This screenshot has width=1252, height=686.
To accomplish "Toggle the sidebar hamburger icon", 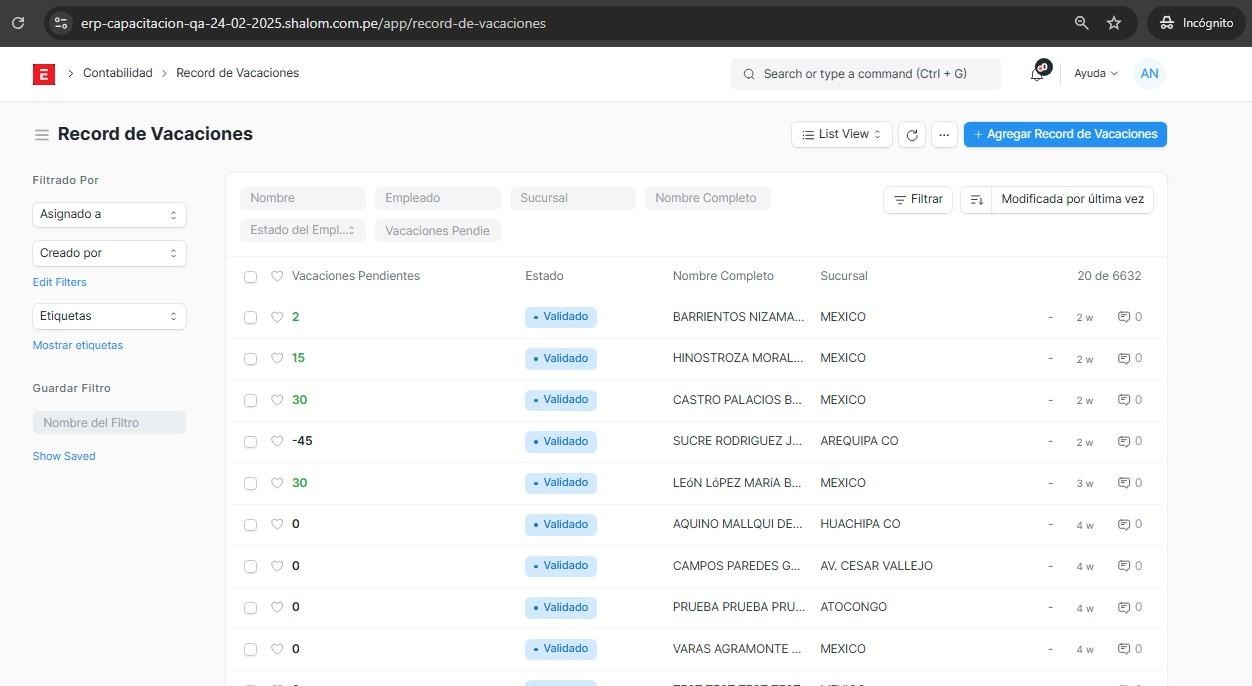I will (41, 135).
